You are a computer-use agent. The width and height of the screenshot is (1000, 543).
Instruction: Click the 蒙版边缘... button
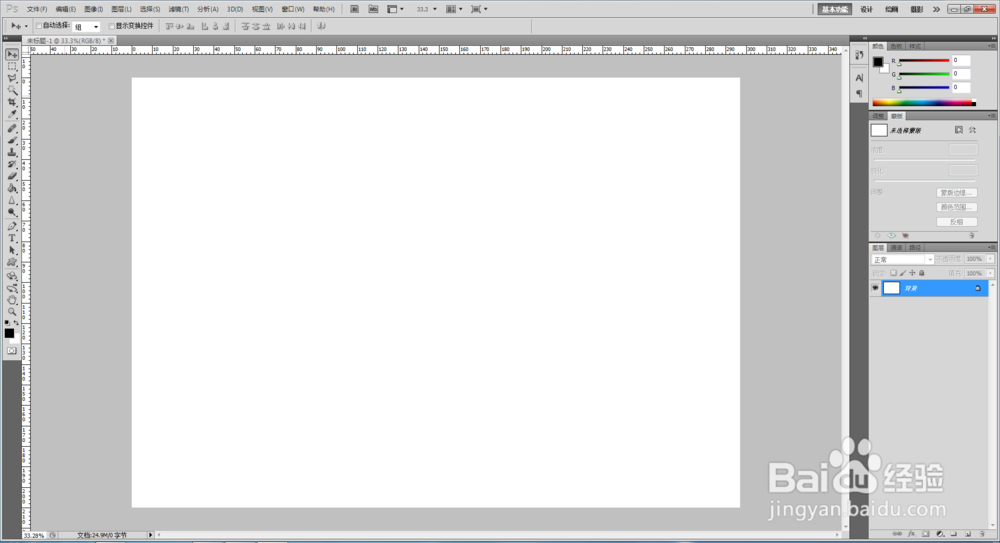pyautogui.click(x=957, y=193)
